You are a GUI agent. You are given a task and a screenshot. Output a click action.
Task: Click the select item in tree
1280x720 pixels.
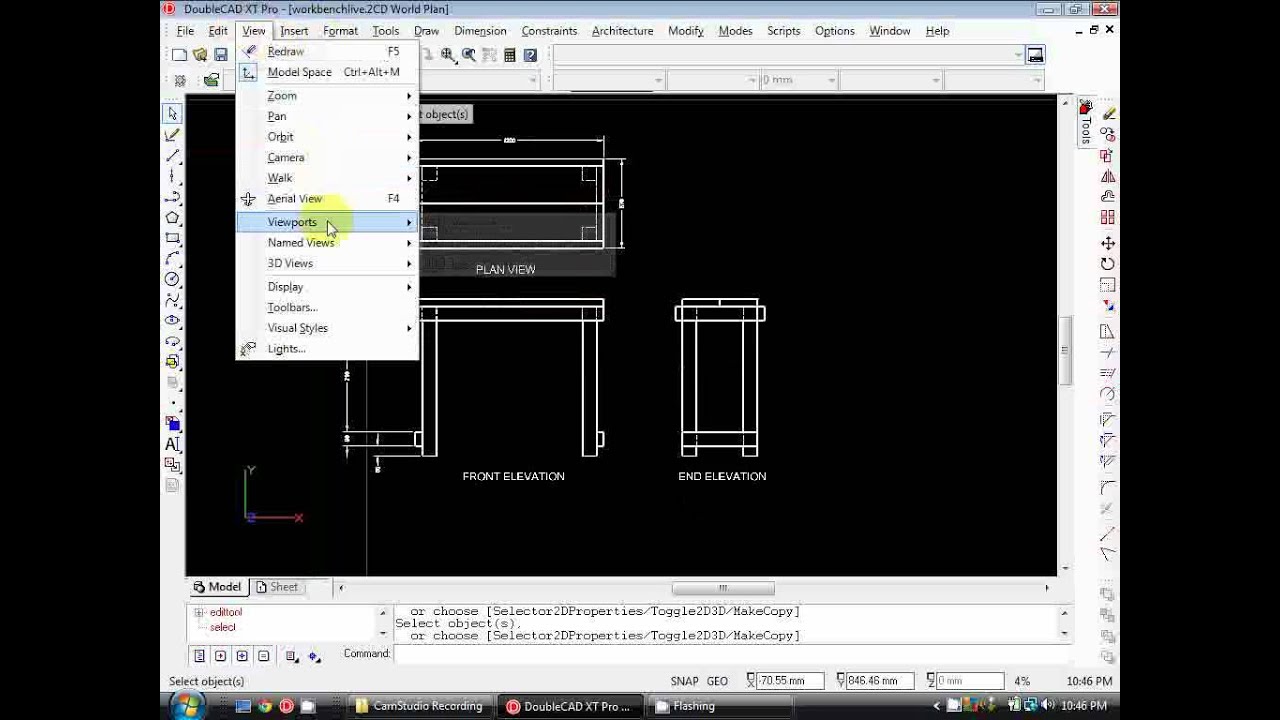(x=223, y=628)
